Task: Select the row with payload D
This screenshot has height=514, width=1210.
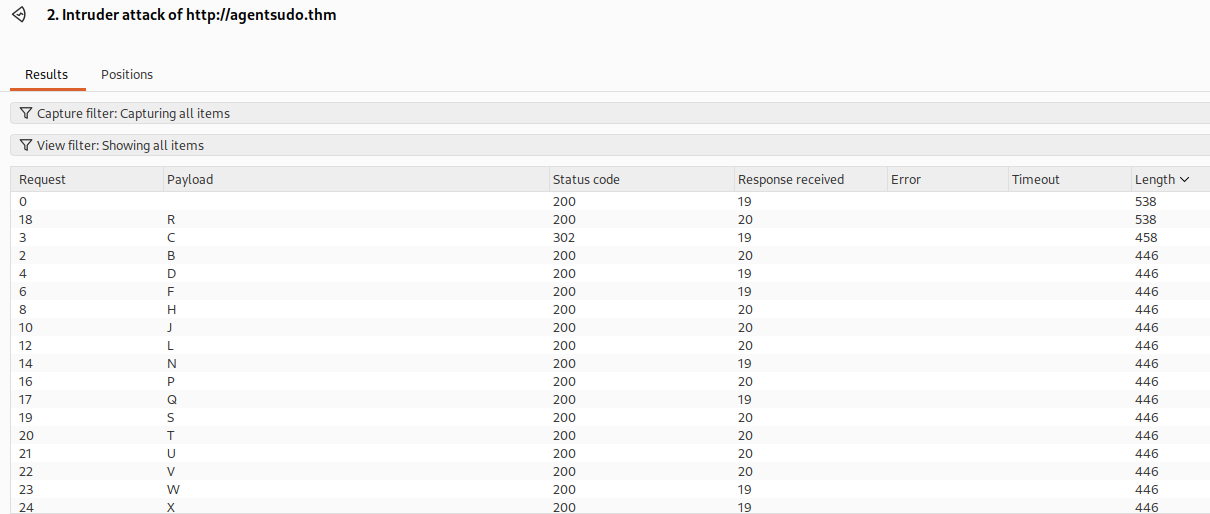Action: click(x=610, y=273)
